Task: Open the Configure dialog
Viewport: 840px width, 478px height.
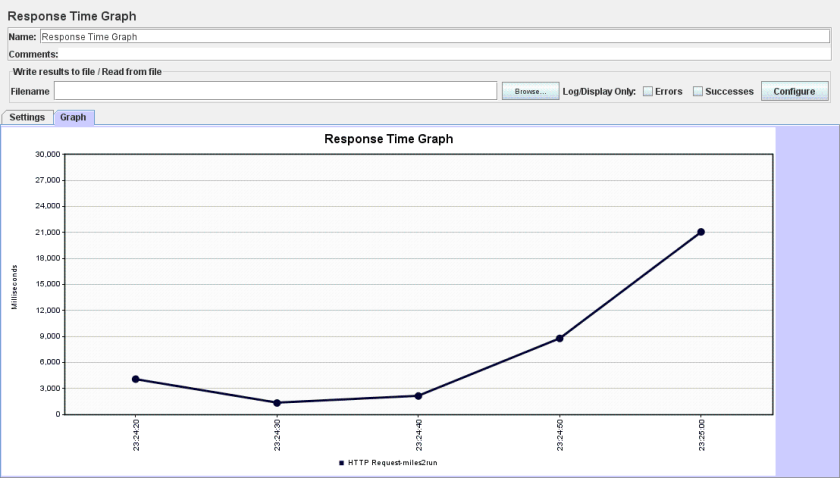Action: [x=795, y=91]
